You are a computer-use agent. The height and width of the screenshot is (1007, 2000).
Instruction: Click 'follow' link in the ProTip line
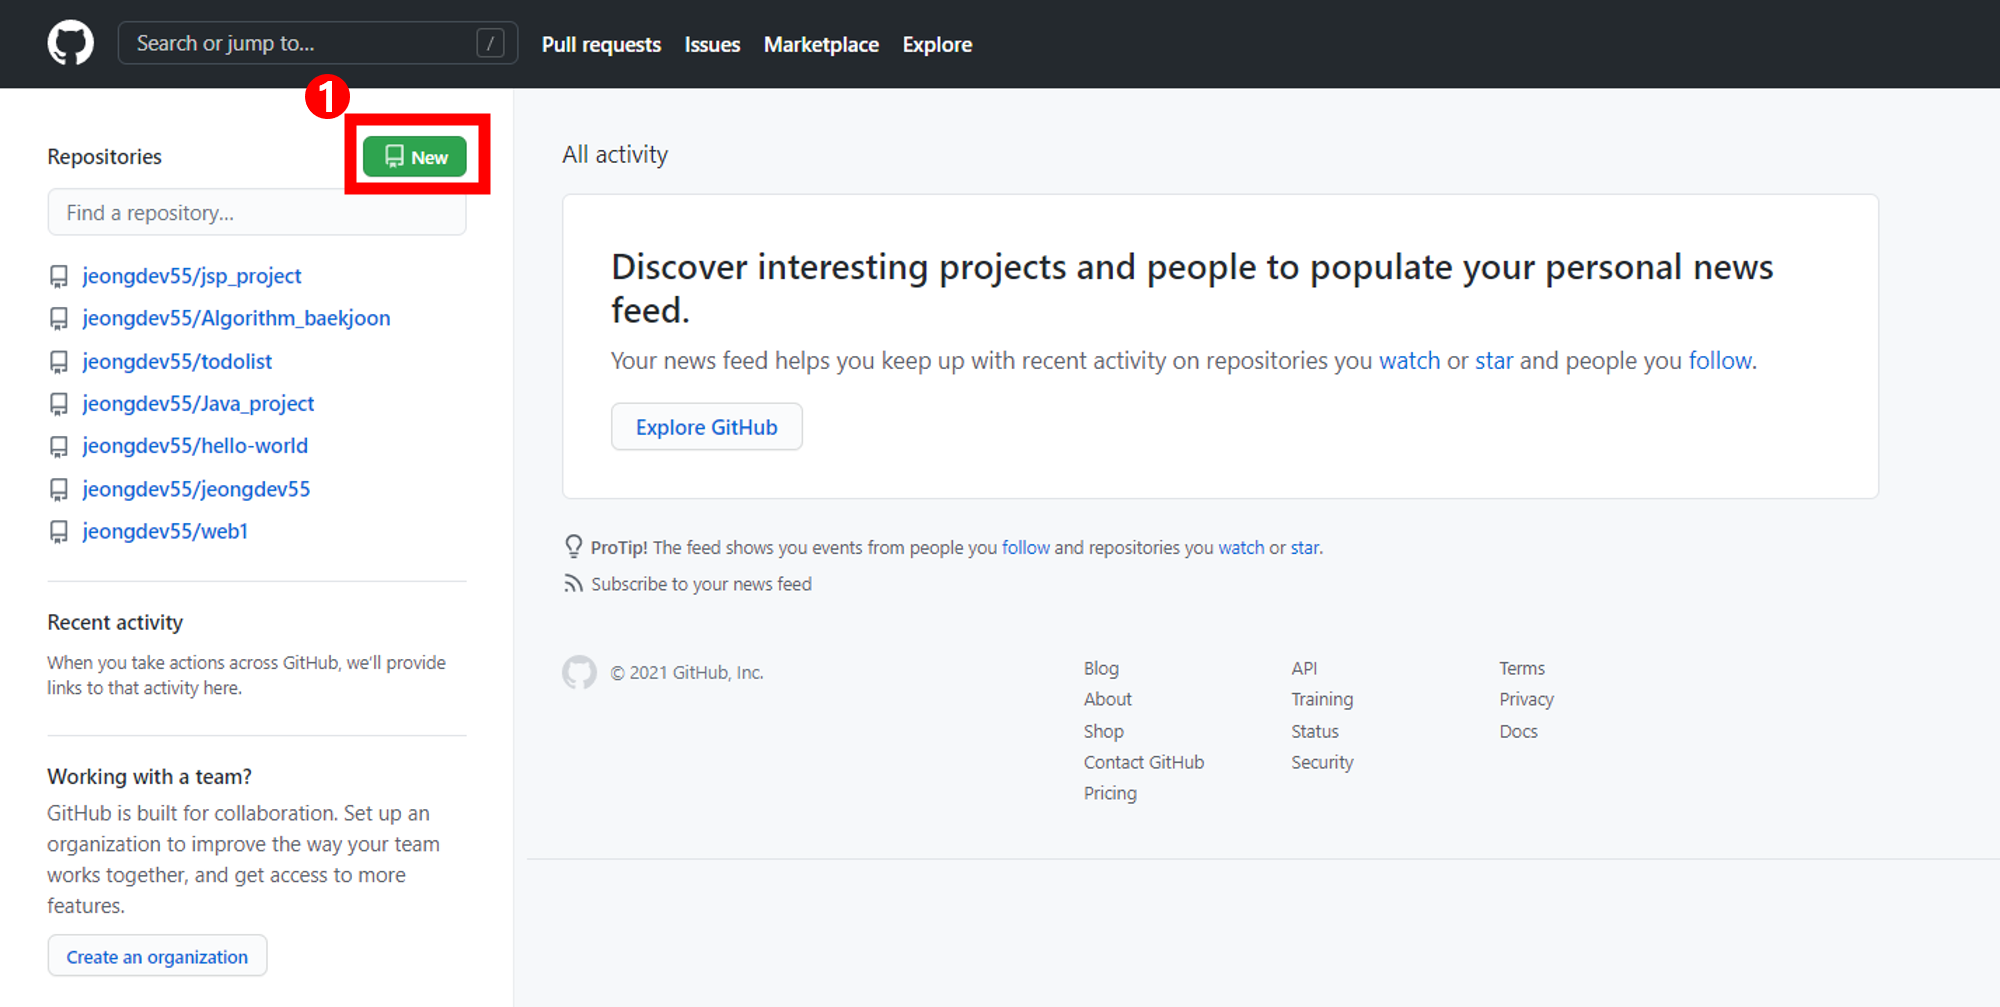pyautogui.click(x=1026, y=547)
